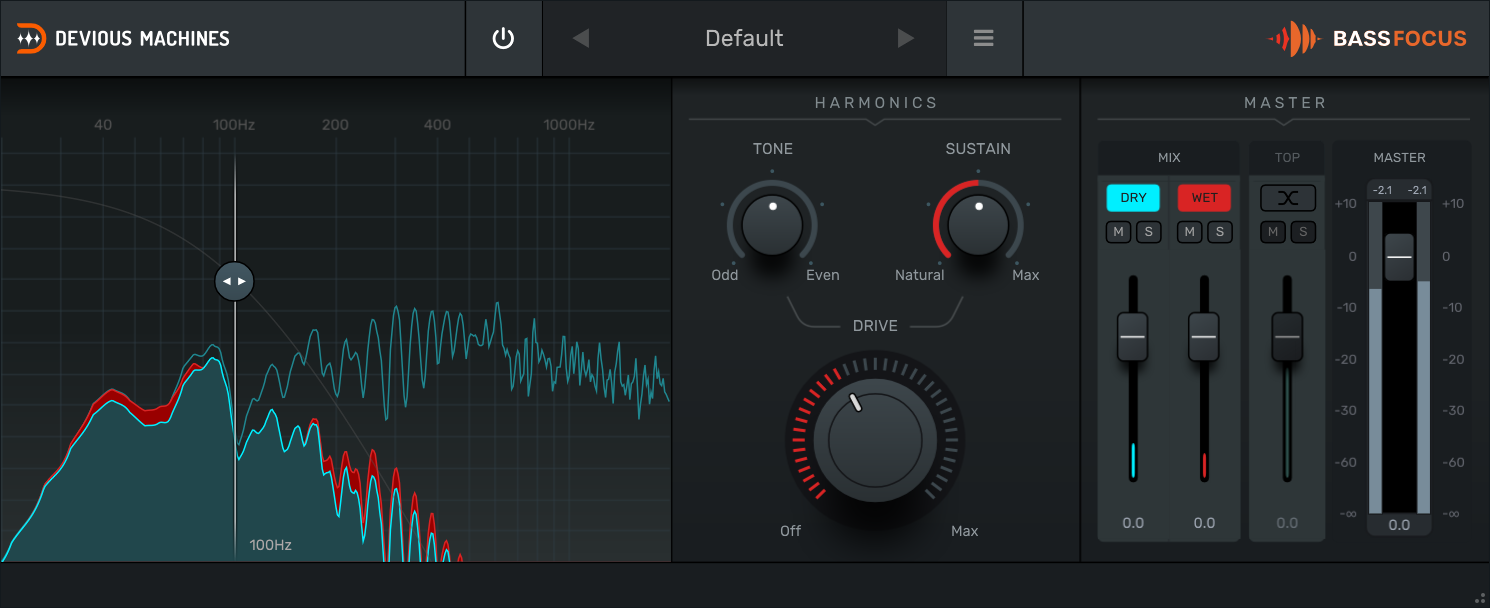Viewport: 1490px width, 608px height.
Task: Click the 200 frequency axis label
Action: click(x=335, y=125)
